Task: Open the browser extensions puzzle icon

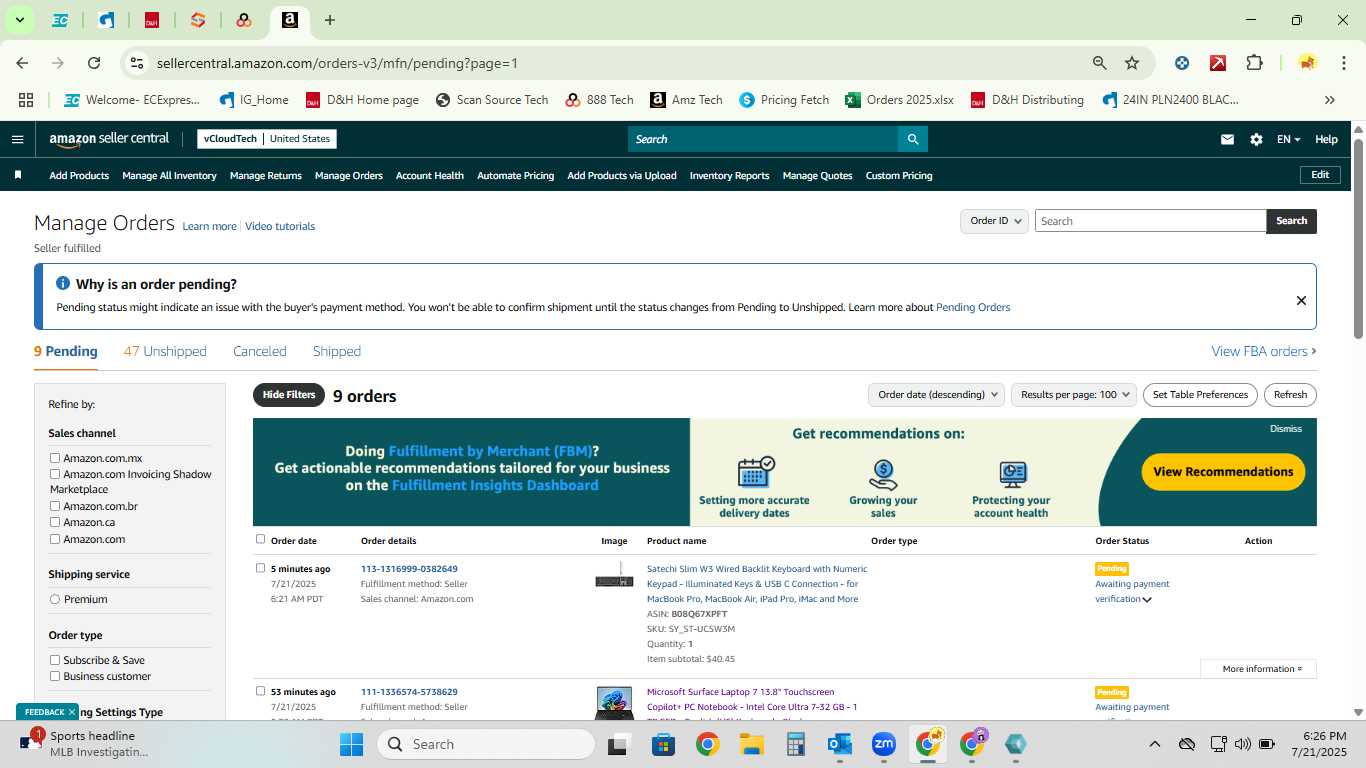Action: point(1254,63)
